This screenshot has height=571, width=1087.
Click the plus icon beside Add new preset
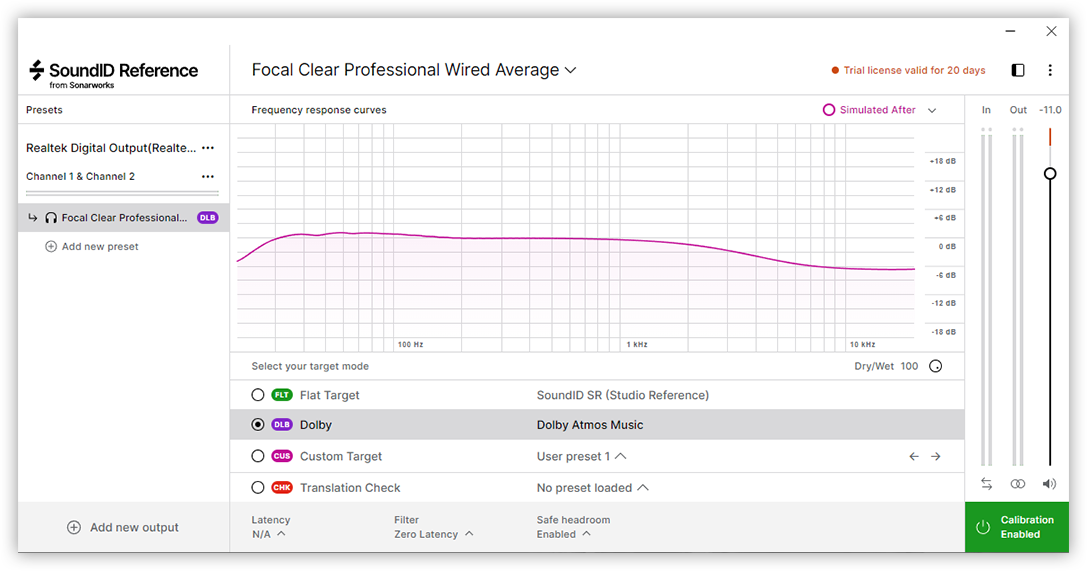click(51, 247)
